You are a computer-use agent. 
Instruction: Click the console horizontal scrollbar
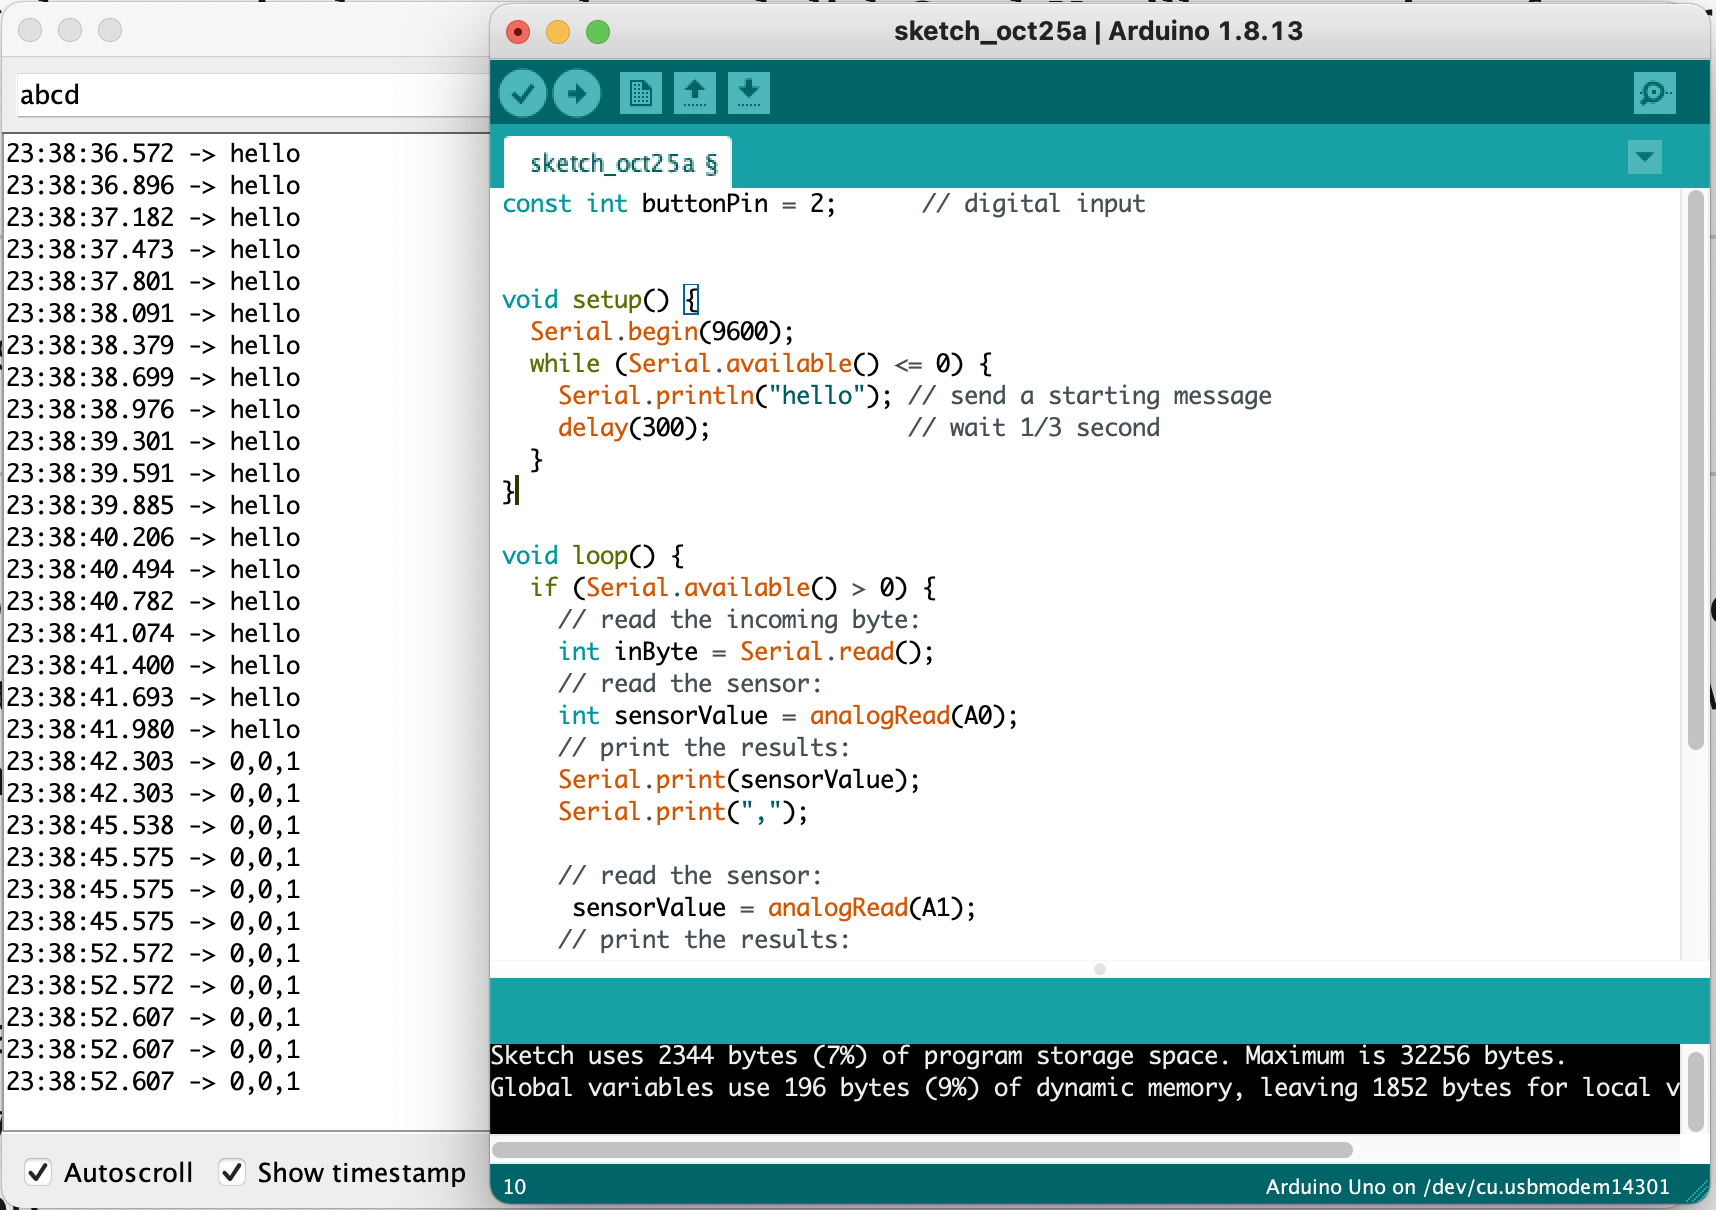point(922,1150)
